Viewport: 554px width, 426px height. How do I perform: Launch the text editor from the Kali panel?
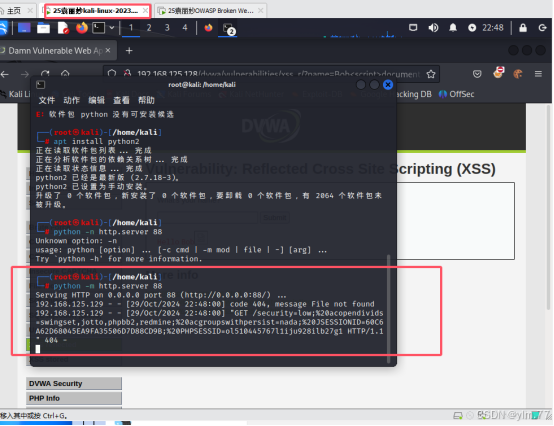(63, 28)
